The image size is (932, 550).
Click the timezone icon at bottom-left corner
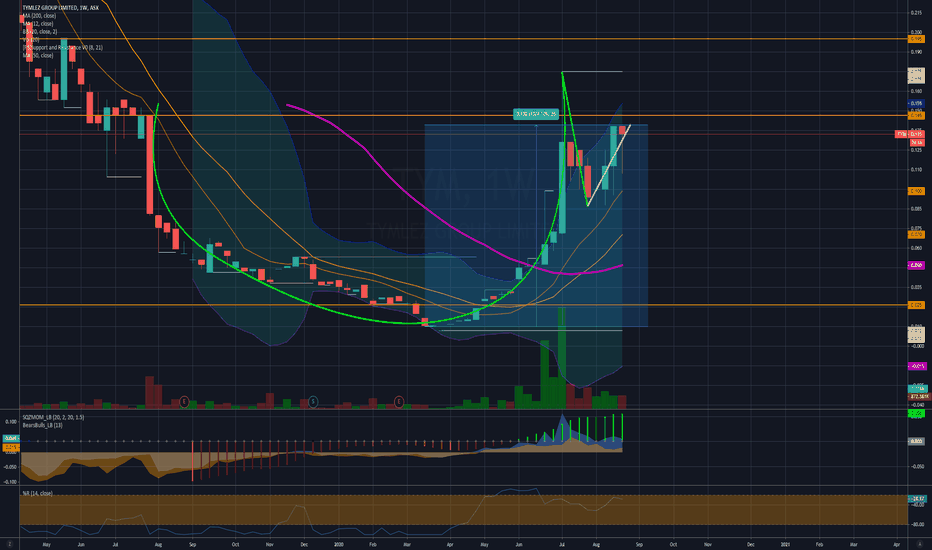pyautogui.click(x=10, y=544)
